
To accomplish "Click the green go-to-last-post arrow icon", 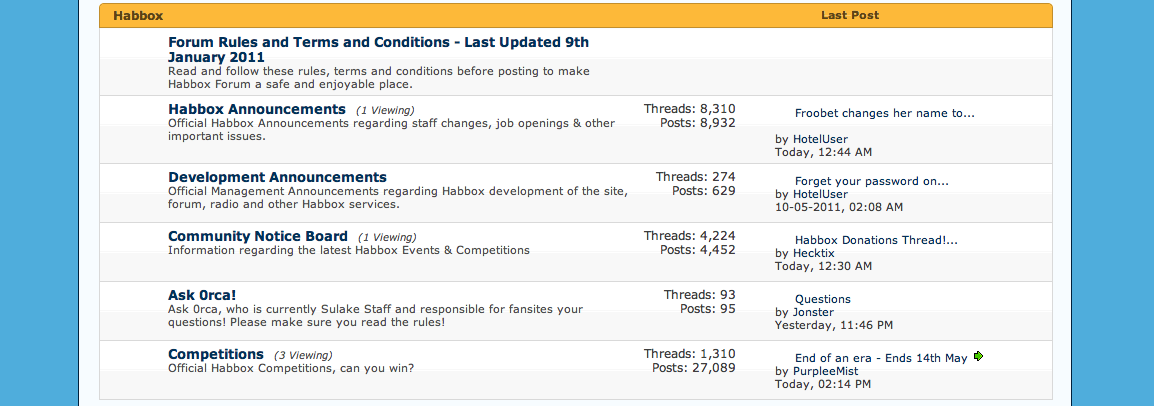I will coord(978,357).
